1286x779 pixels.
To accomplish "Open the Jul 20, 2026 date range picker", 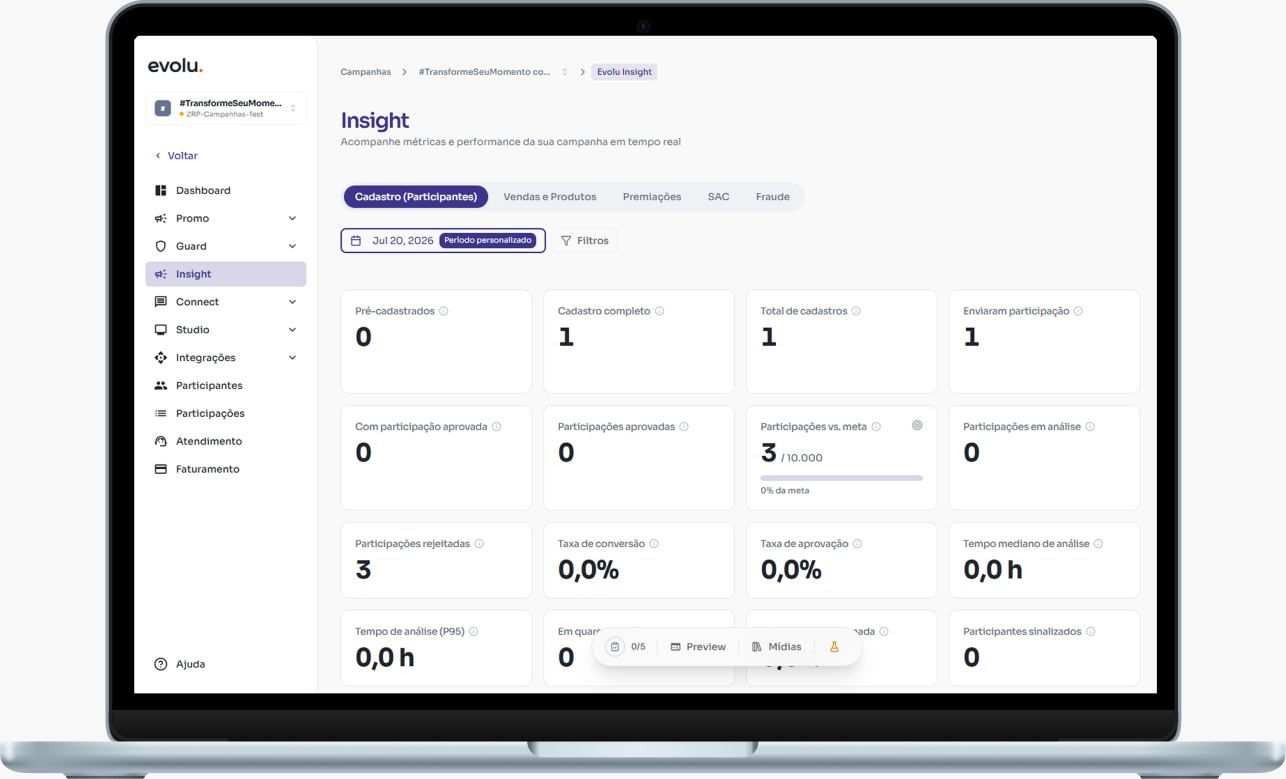I will tap(443, 241).
